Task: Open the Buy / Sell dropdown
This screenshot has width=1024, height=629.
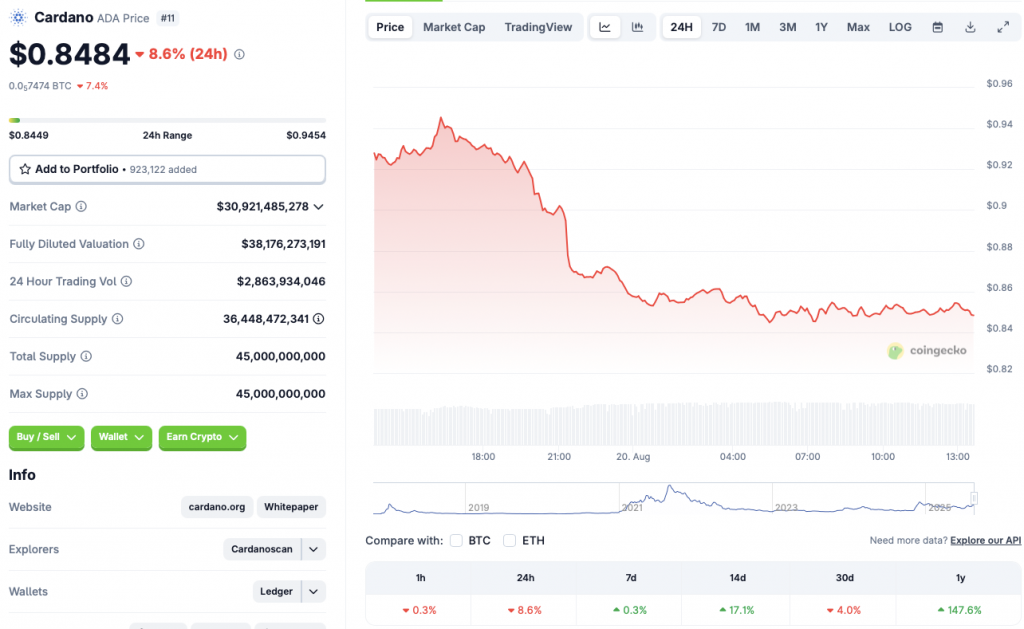Action: pos(46,437)
